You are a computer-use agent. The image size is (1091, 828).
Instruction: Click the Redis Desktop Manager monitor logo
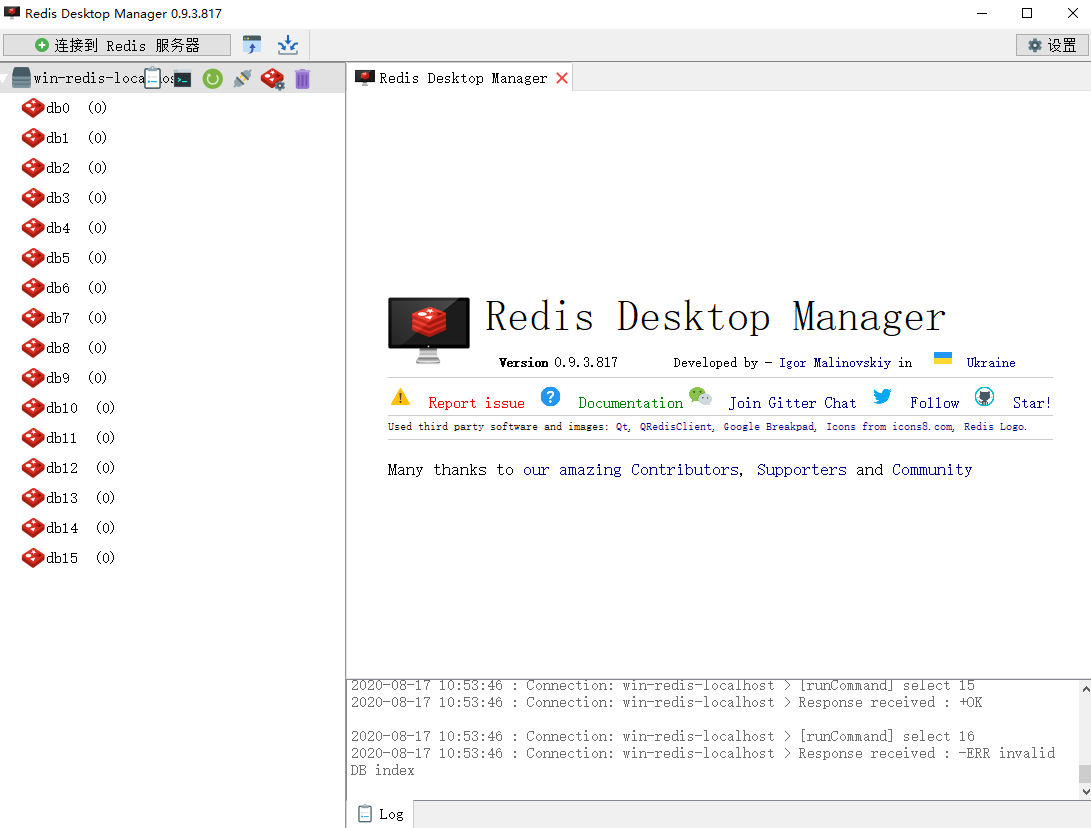coord(429,330)
